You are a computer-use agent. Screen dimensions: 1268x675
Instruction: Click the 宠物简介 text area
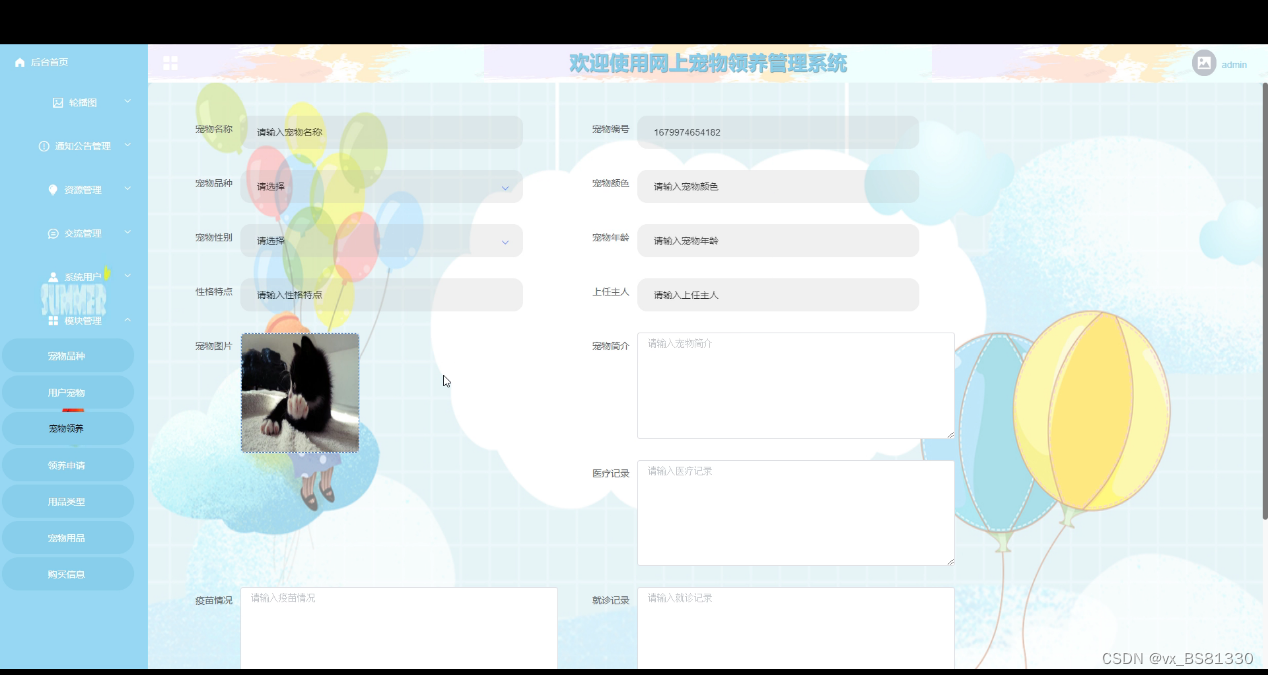click(x=796, y=385)
